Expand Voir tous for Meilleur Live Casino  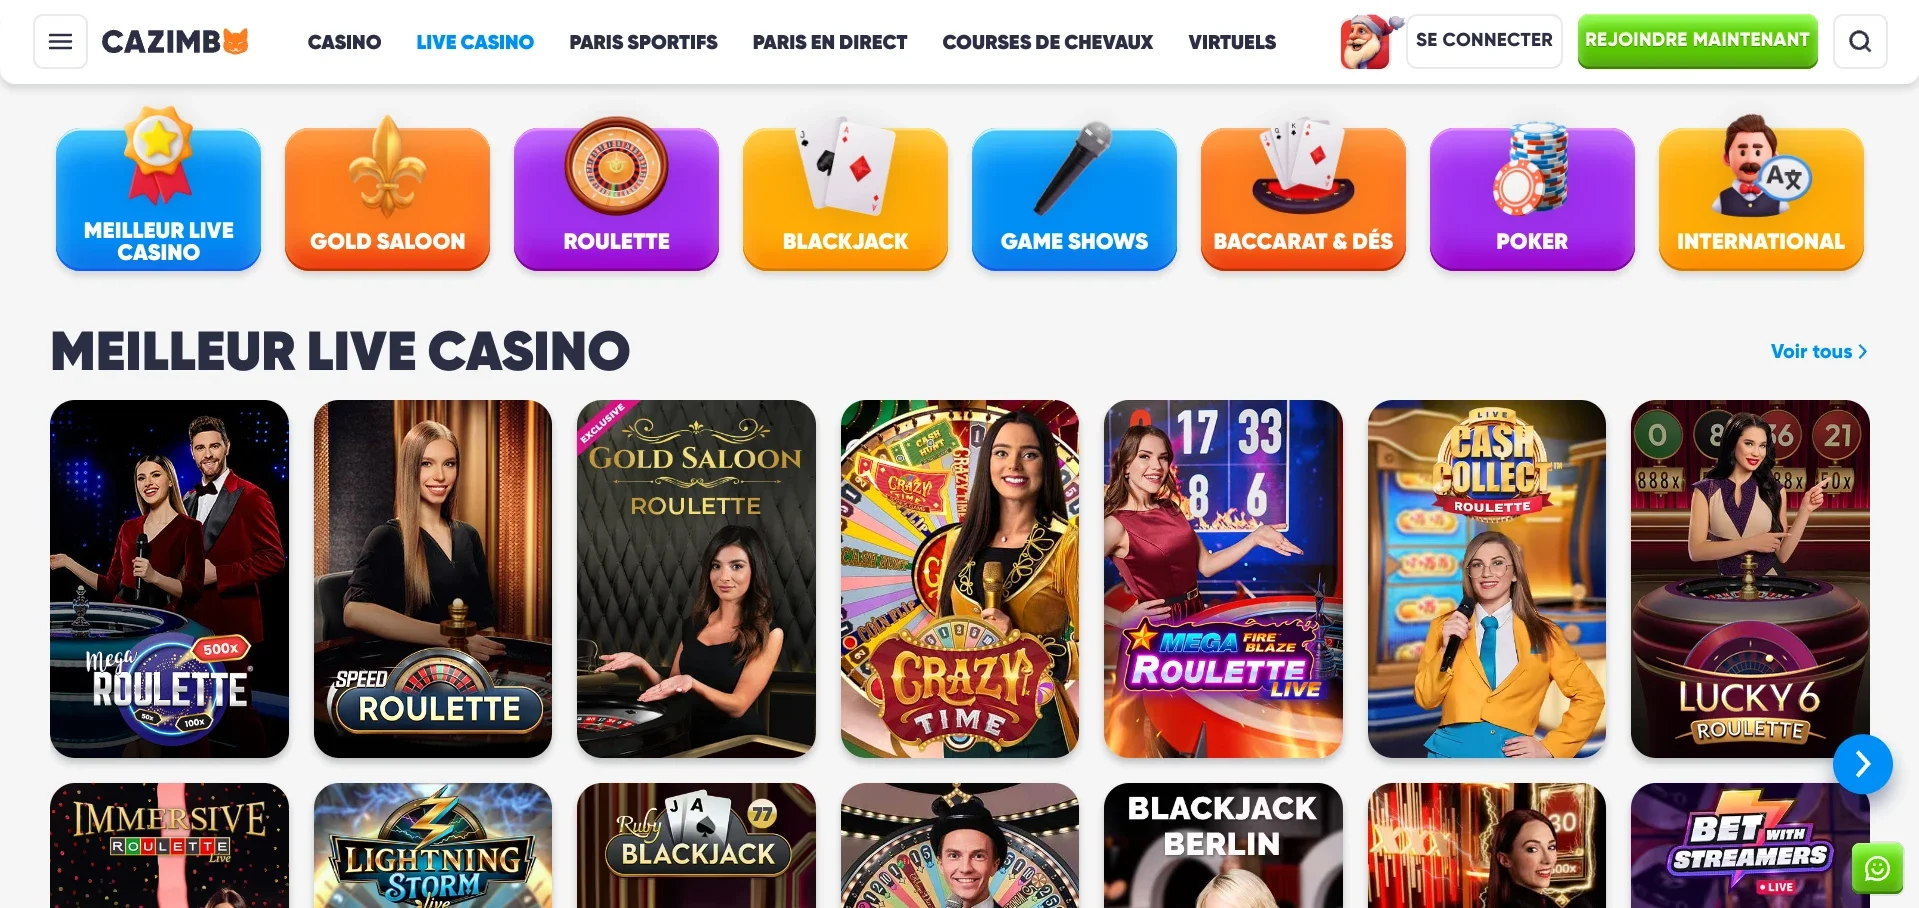(x=1818, y=351)
